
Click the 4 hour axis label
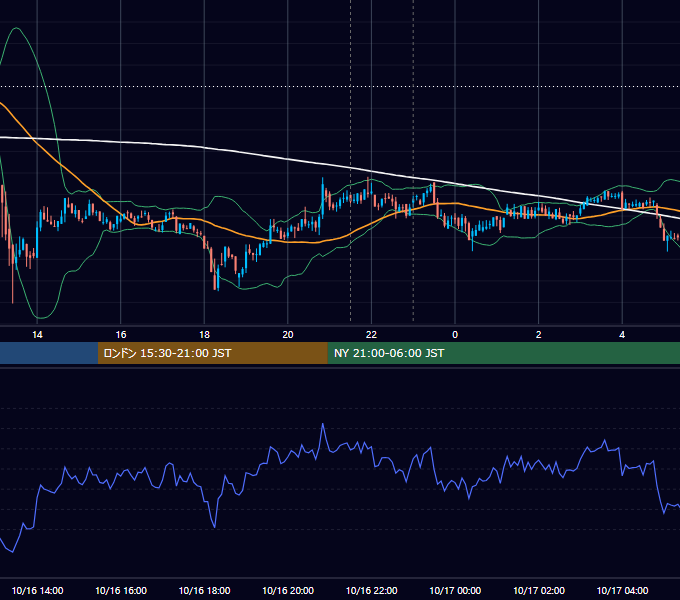(x=622, y=335)
